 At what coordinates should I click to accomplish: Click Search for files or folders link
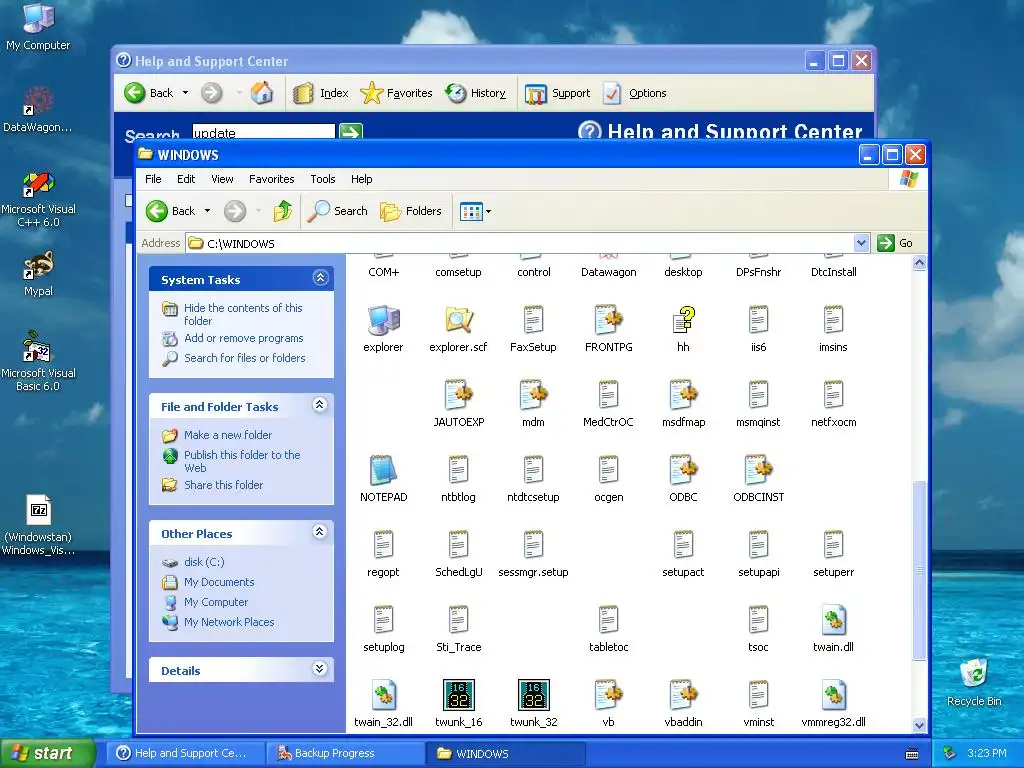pyautogui.click(x=245, y=358)
